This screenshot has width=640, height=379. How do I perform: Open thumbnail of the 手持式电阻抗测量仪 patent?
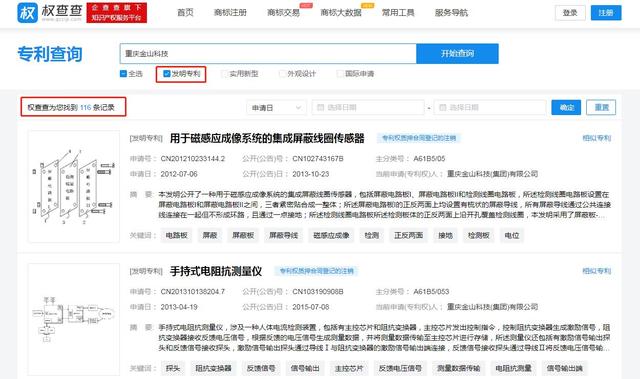coord(74,319)
